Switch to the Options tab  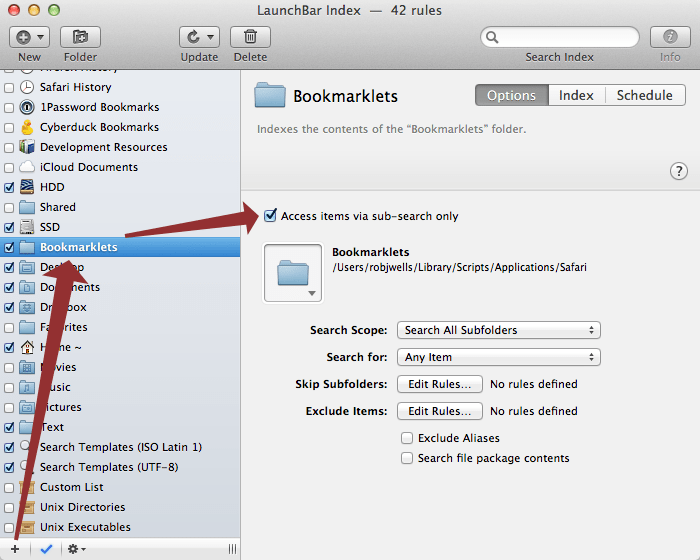point(512,95)
